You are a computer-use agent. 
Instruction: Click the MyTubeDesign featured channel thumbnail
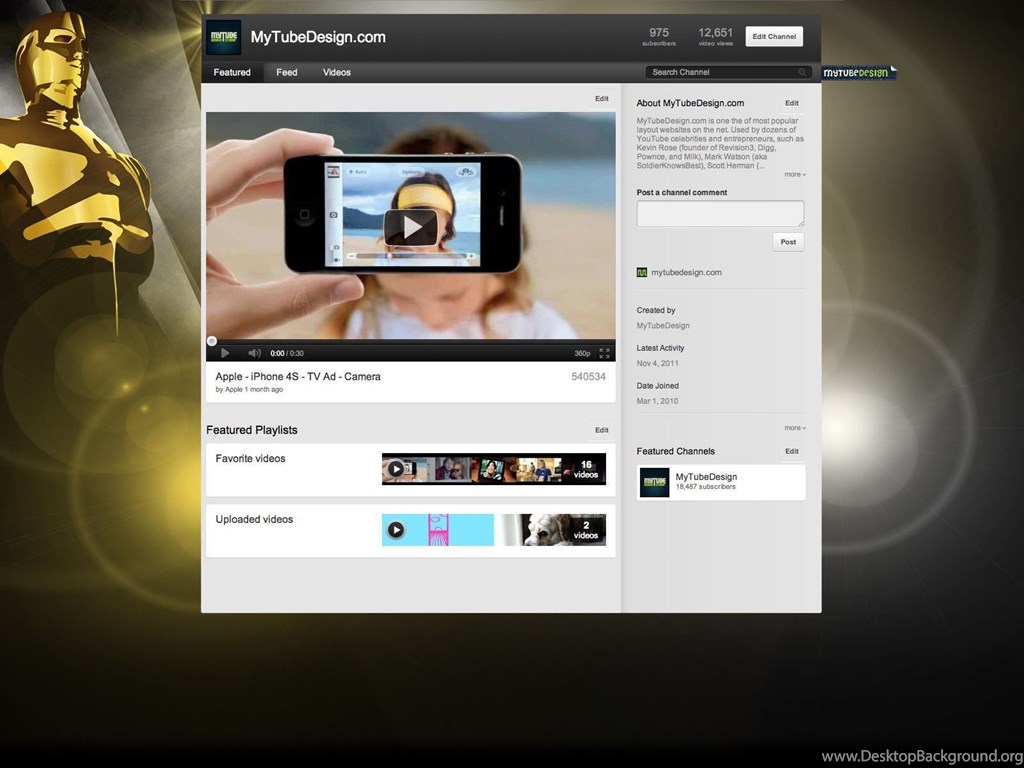654,483
